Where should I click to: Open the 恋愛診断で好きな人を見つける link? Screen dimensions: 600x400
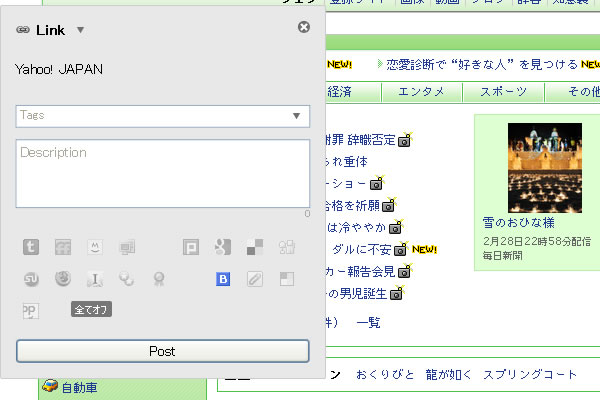tap(482, 64)
